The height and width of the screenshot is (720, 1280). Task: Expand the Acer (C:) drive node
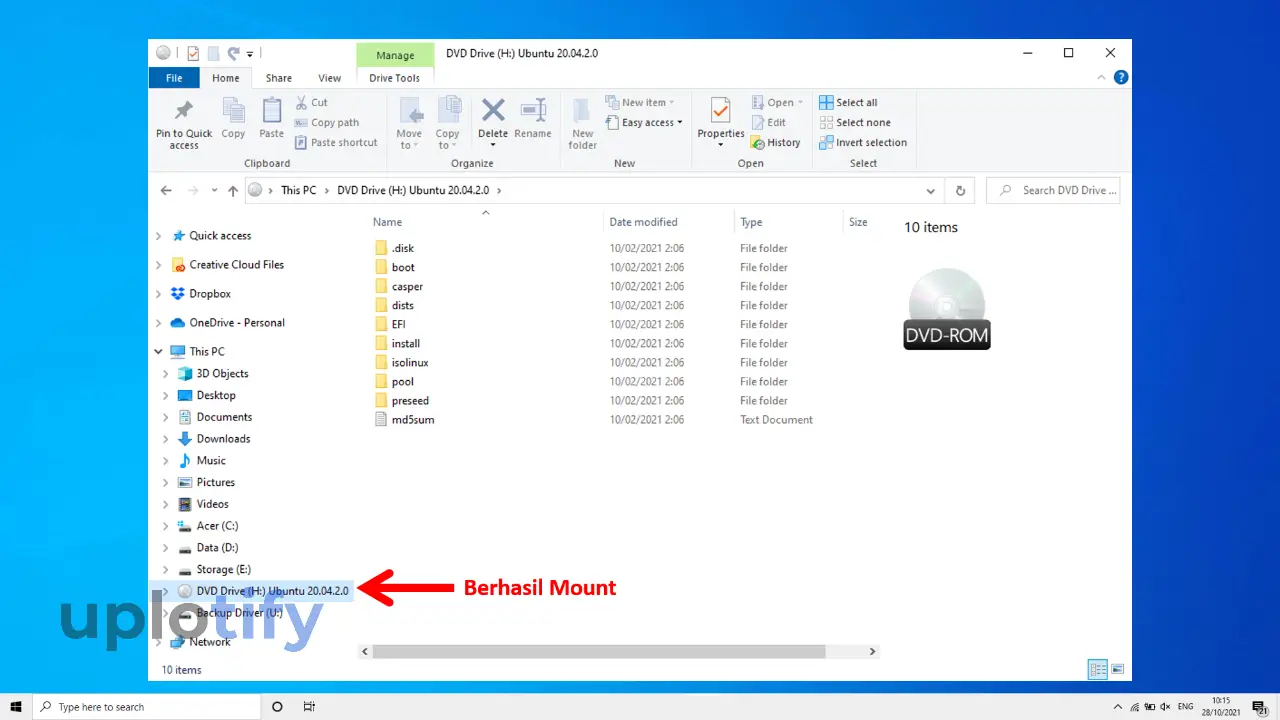166,526
